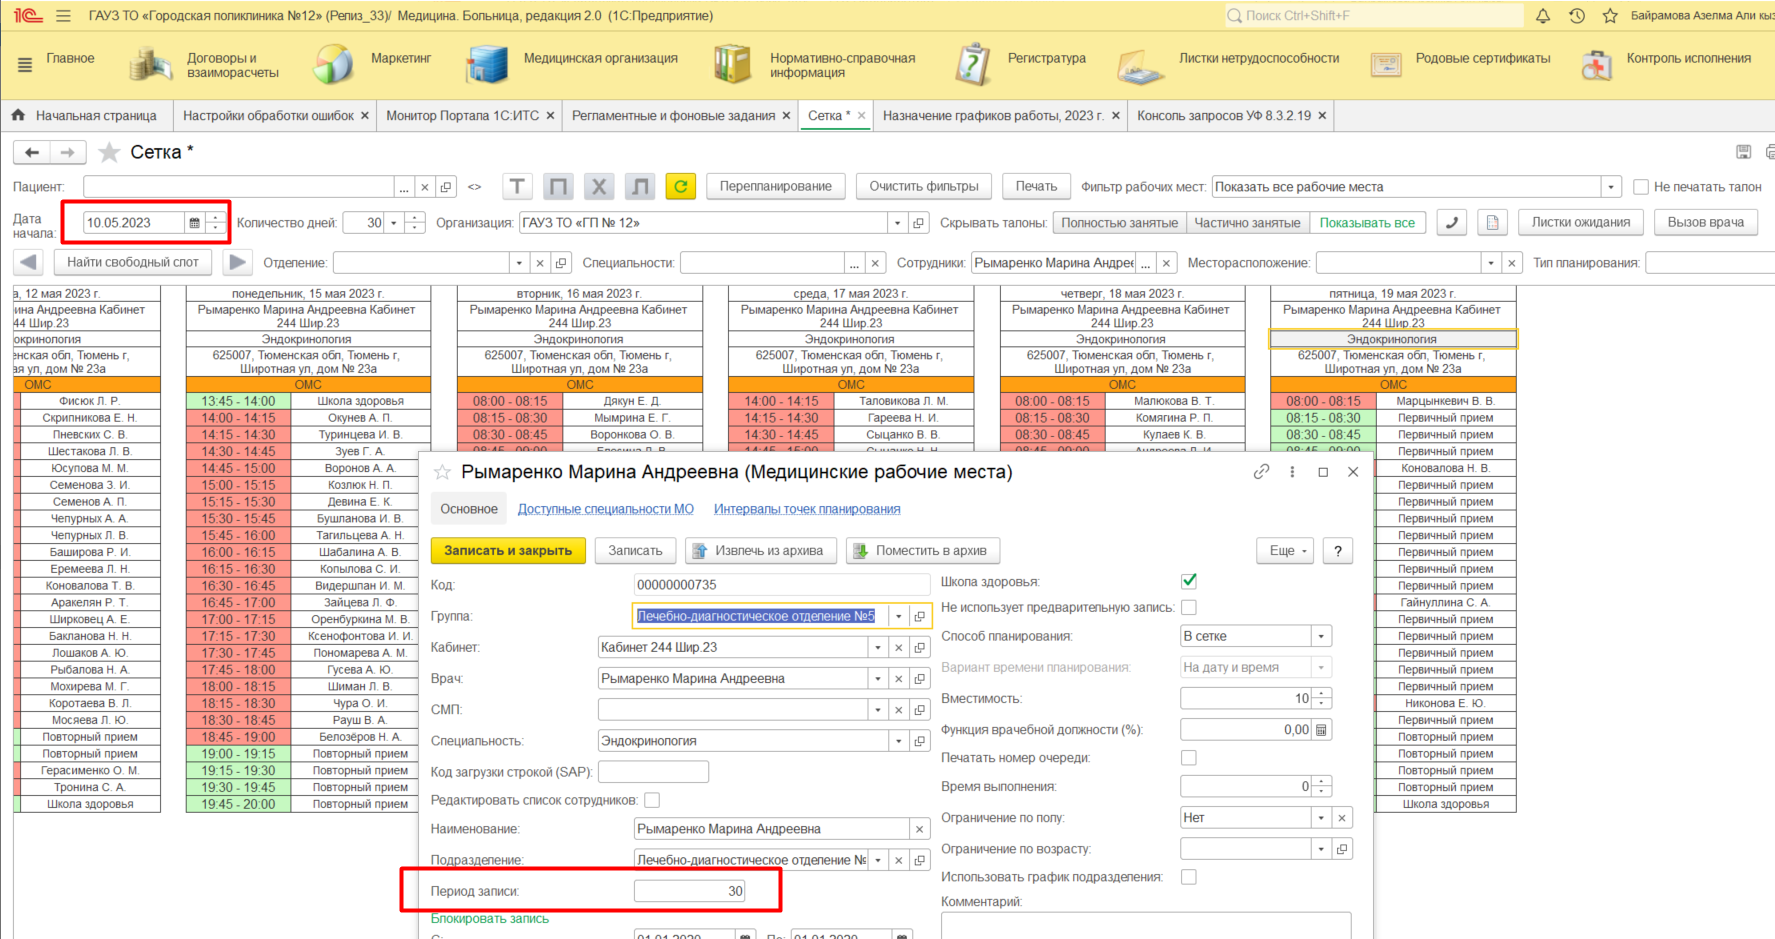Add Сетка to favorites with star icon
Image resolution: width=1775 pixels, height=939 pixels.
[x=110, y=152]
